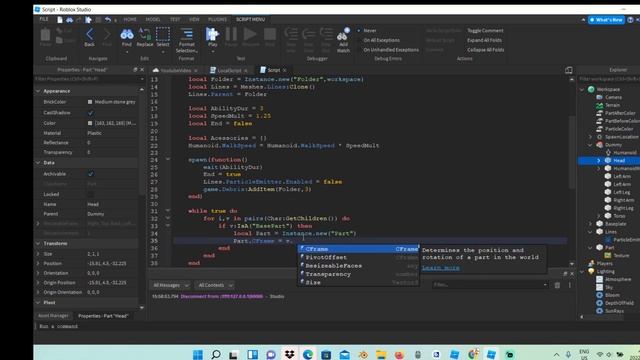Switch to the Script editor tab
The width and height of the screenshot is (640, 360).
pos(273,70)
